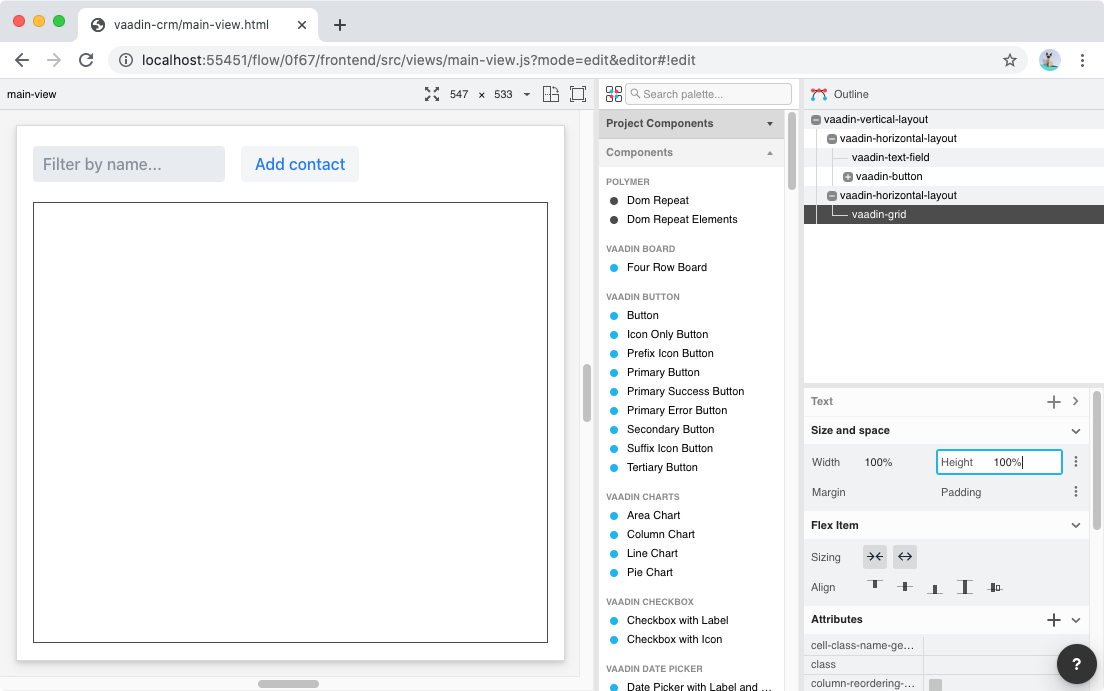Click the Search palette input field
The height and width of the screenshot is (691, 1104).
pyautogui.click(x=708, y=94)
